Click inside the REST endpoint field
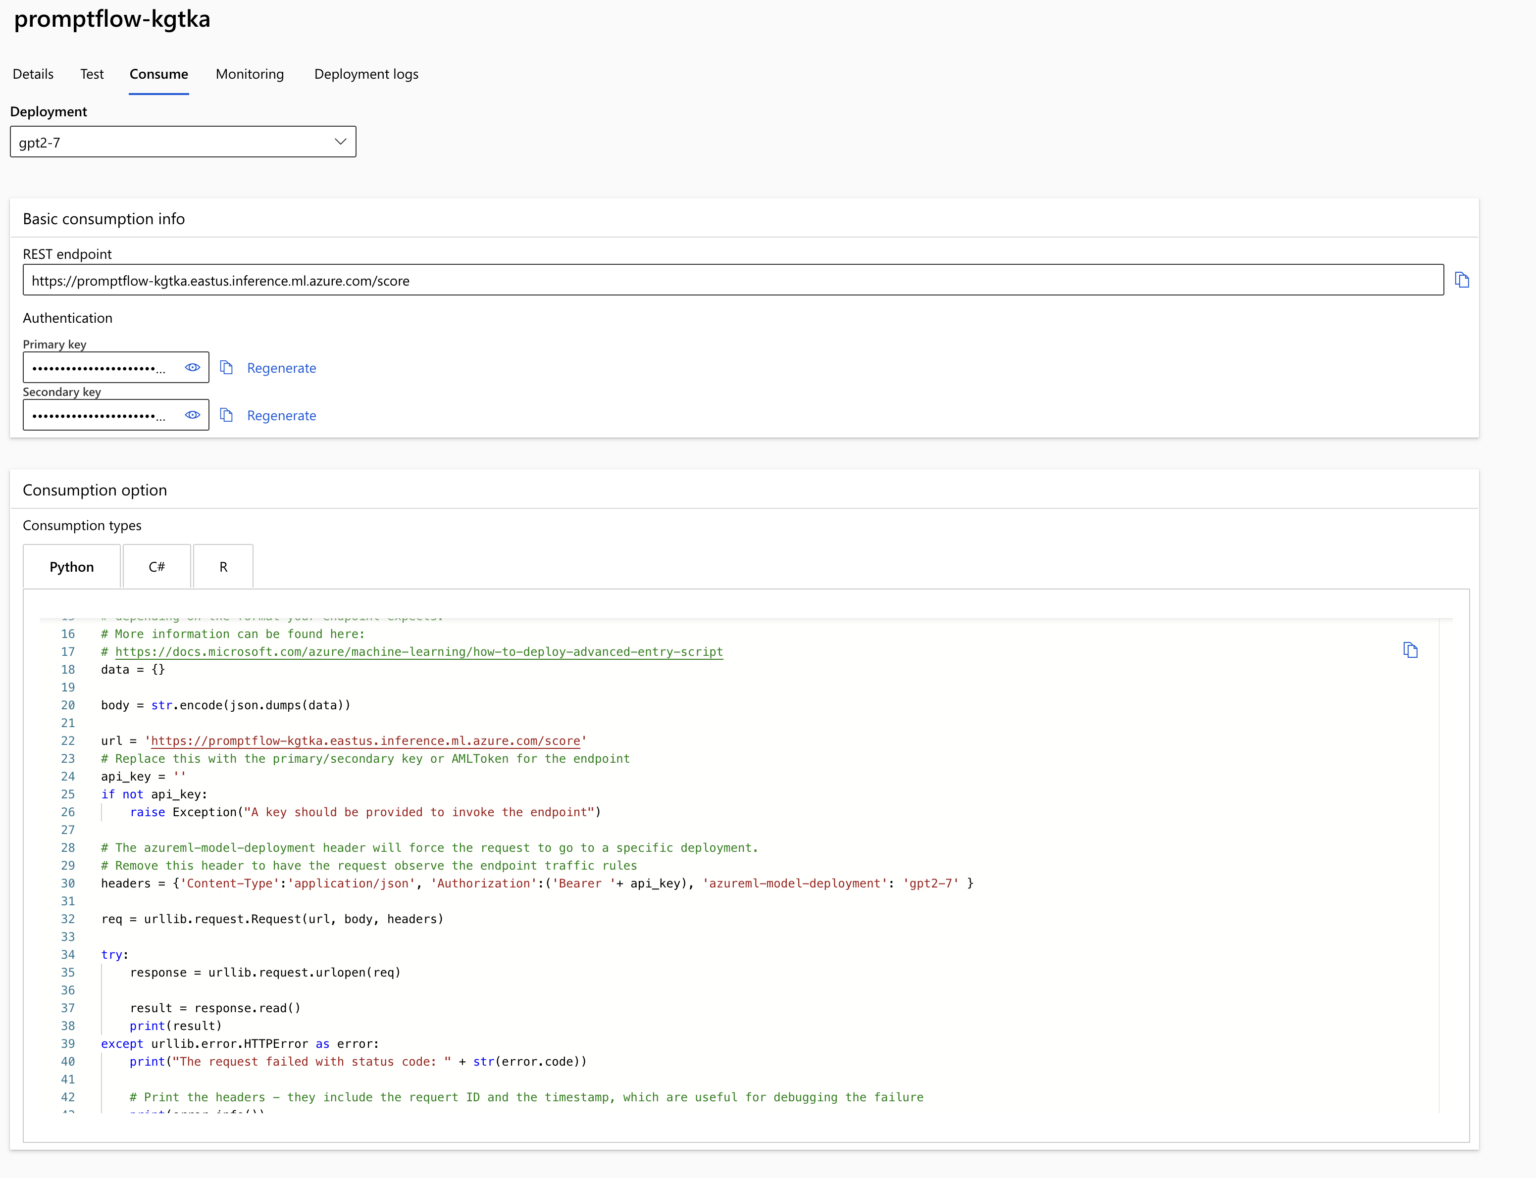Viewport: 1536px width, 1178px height. [x=700, y=280]
